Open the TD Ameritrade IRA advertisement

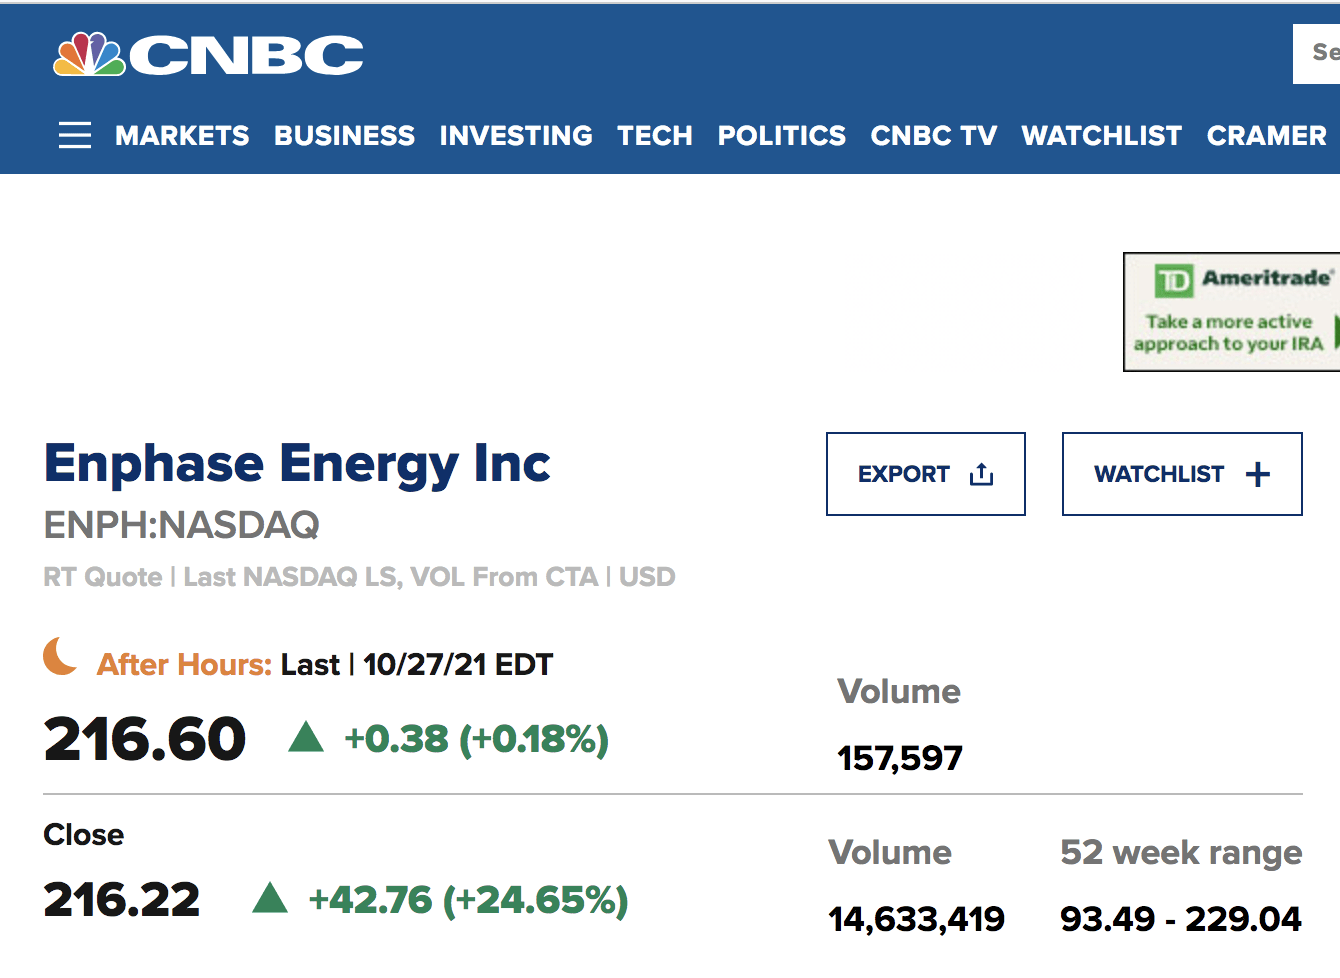(1232, 312)
